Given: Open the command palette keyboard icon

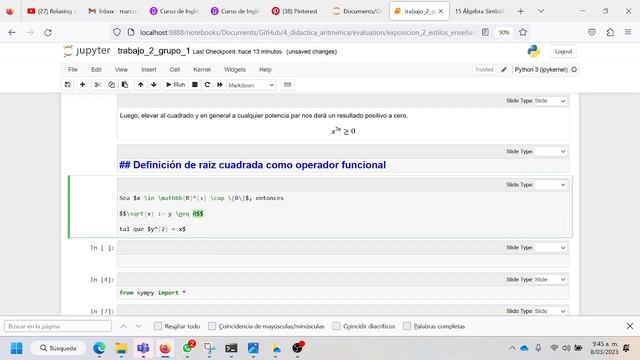Looking at the screenshot, I should point(287,85).
